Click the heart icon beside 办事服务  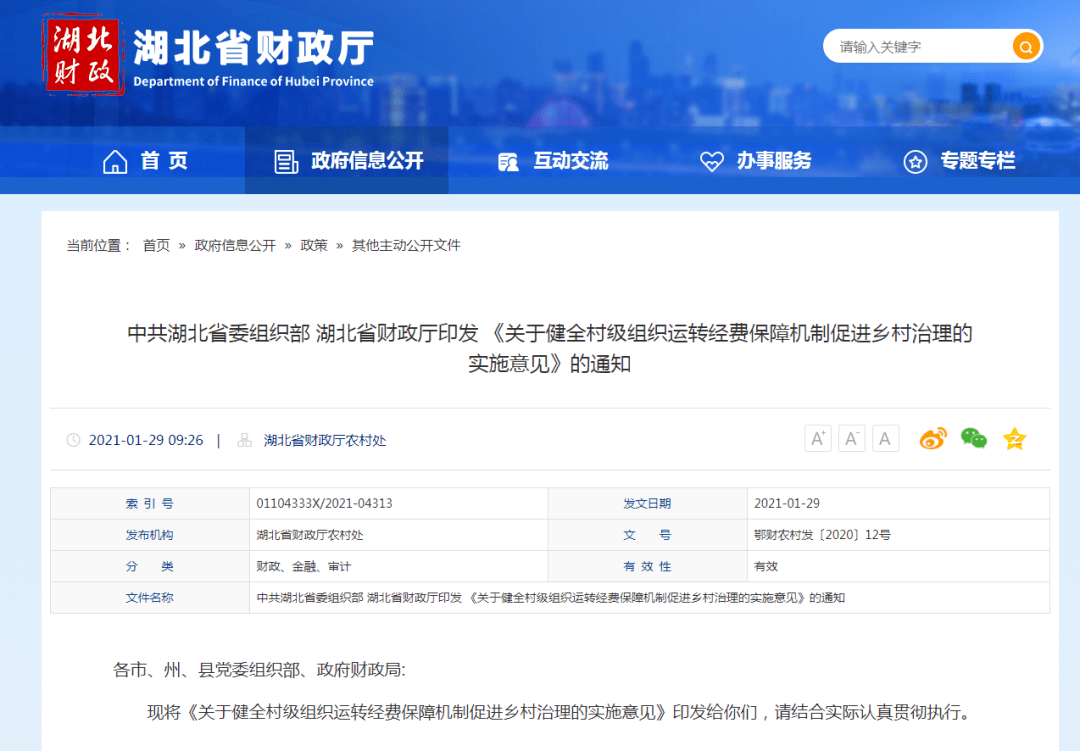click(x=712, y=162)
